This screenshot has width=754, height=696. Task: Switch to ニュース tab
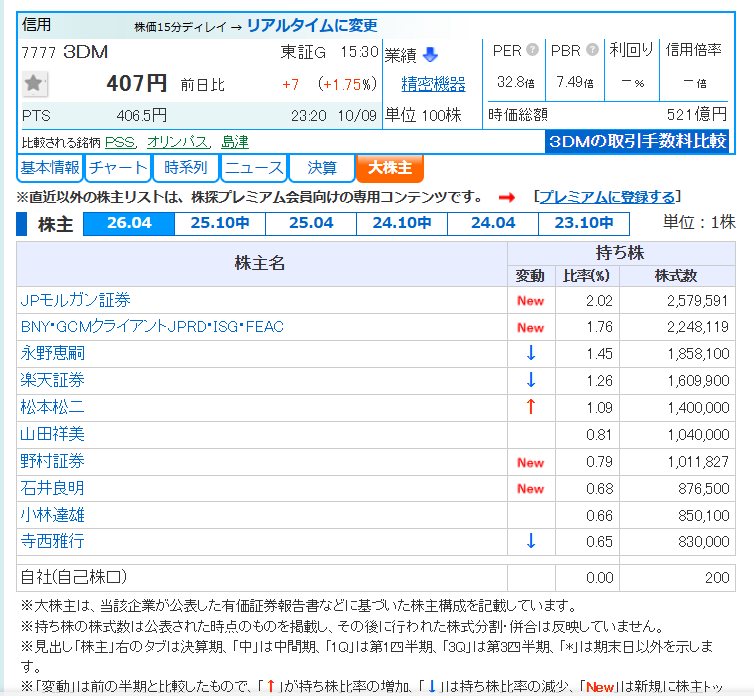pos(254,168)
